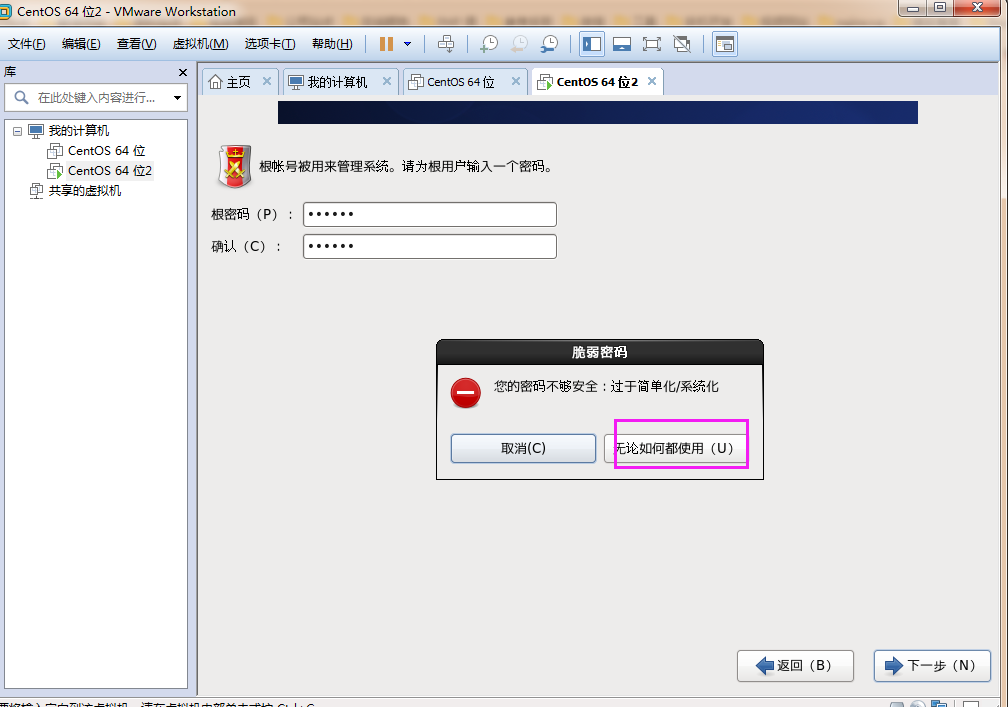
Task: Select CentOS 64 位 in the library tree
Action: (107, 150)
